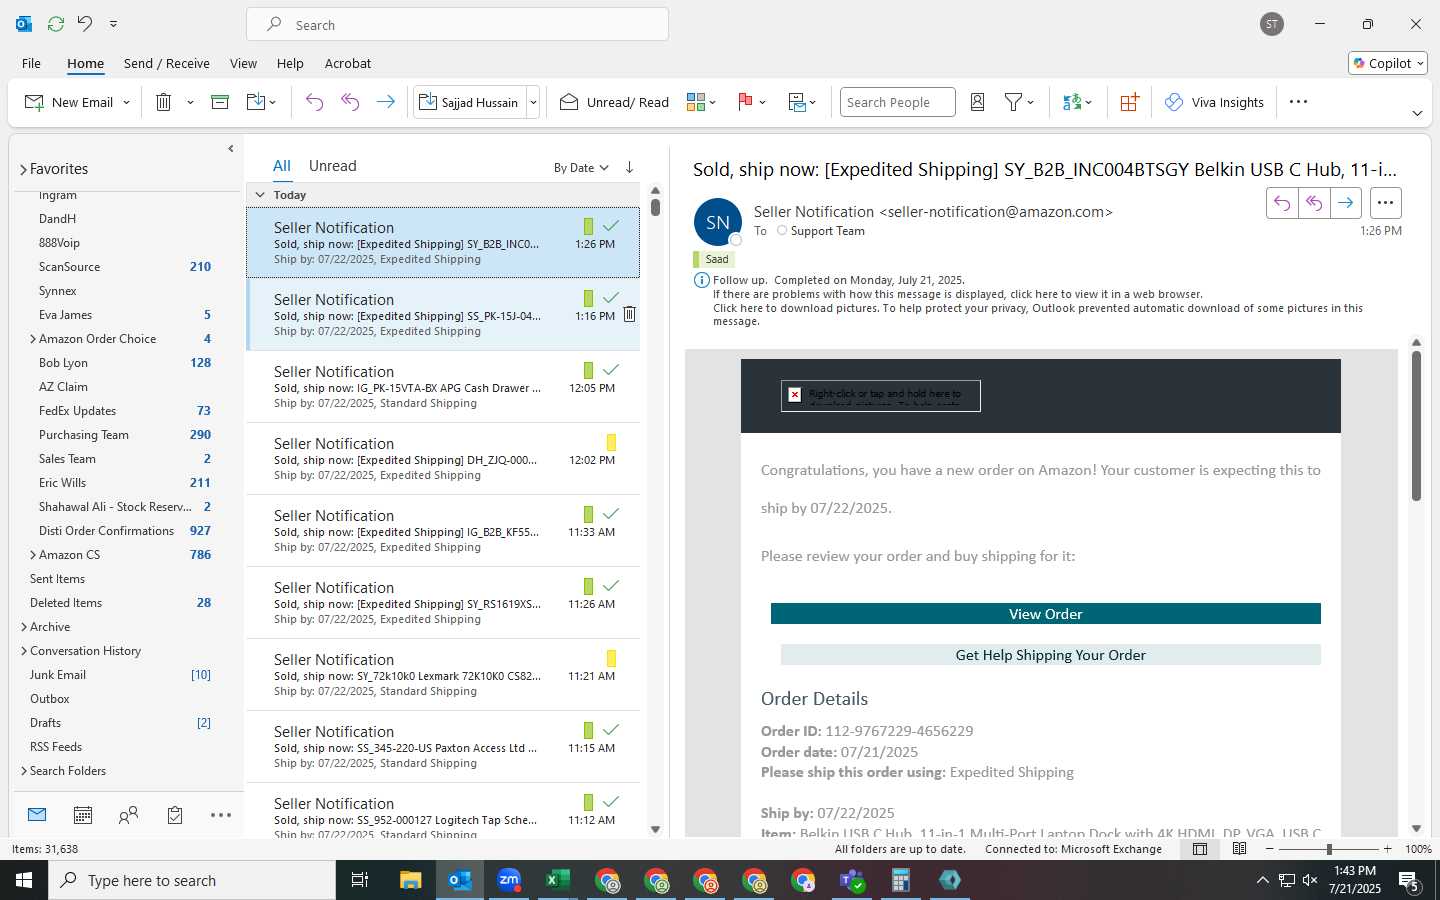The image size is (1440, 900).
Task: Switch to People contacts icon
Action: click(x=128, y=815)
